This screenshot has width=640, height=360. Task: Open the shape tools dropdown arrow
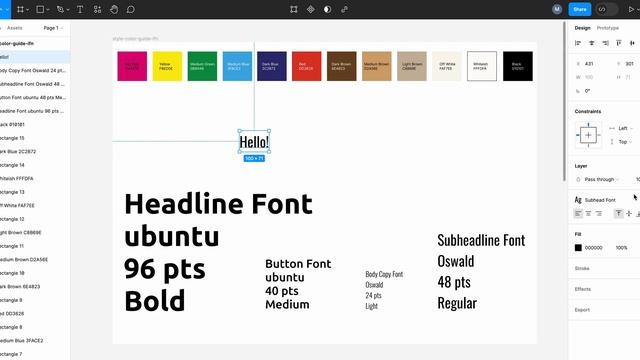[48, 10]
